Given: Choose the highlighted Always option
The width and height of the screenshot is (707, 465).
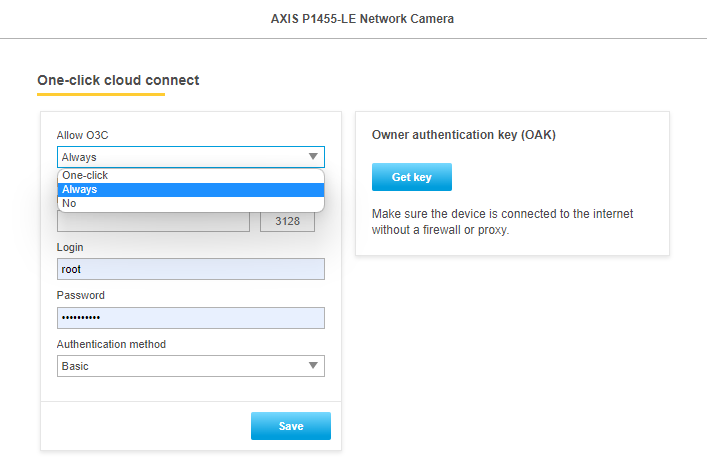Looking at the screenshot, I should (191, 189).
